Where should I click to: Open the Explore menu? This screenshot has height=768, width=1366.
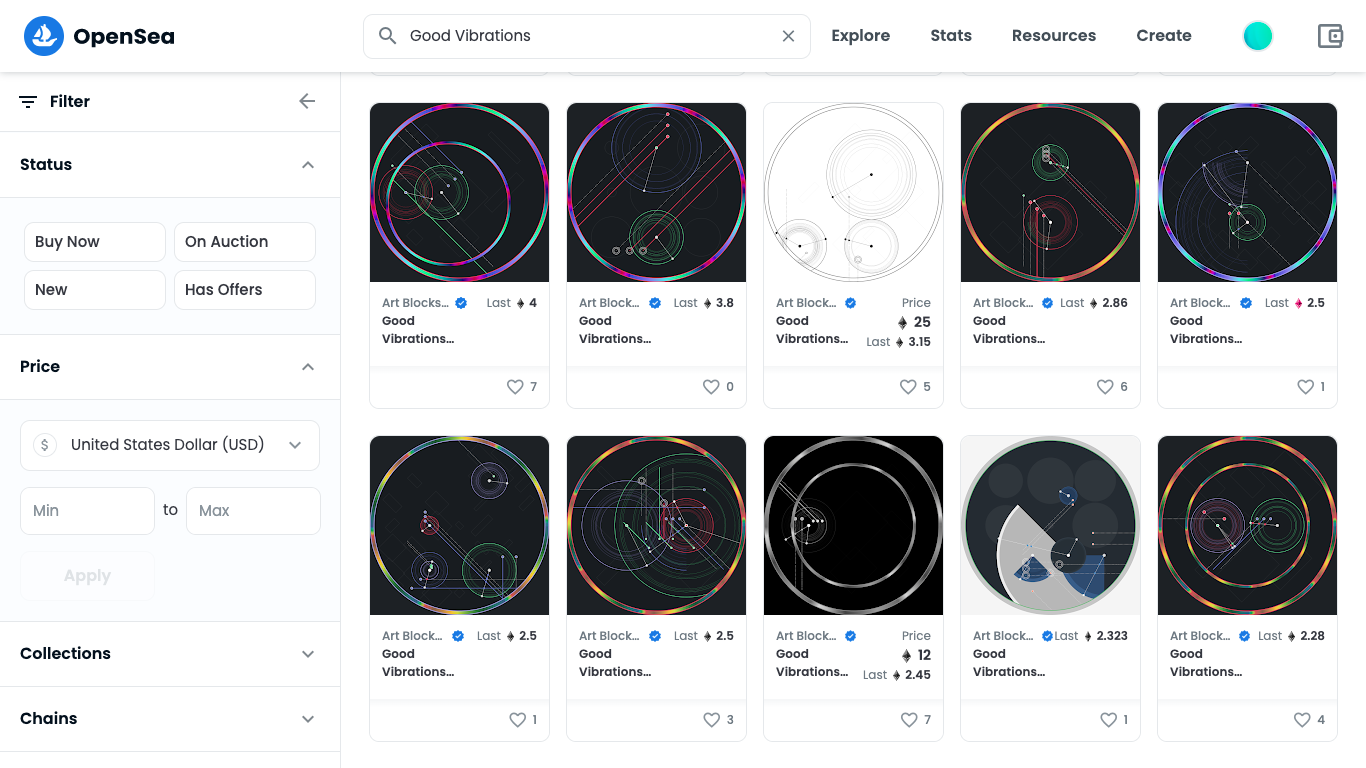pos(861,36)
